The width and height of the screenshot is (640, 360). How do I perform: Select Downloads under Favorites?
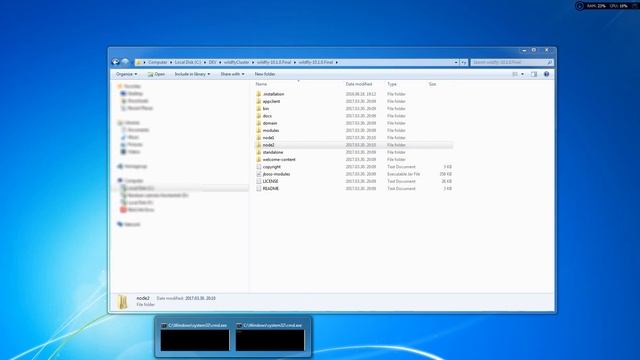pos(138,101)
